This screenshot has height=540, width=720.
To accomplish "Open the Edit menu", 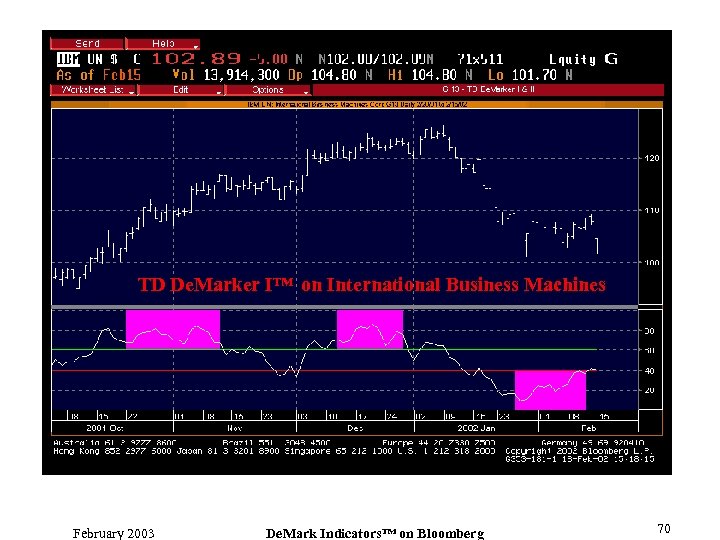I will coord(181,90).
